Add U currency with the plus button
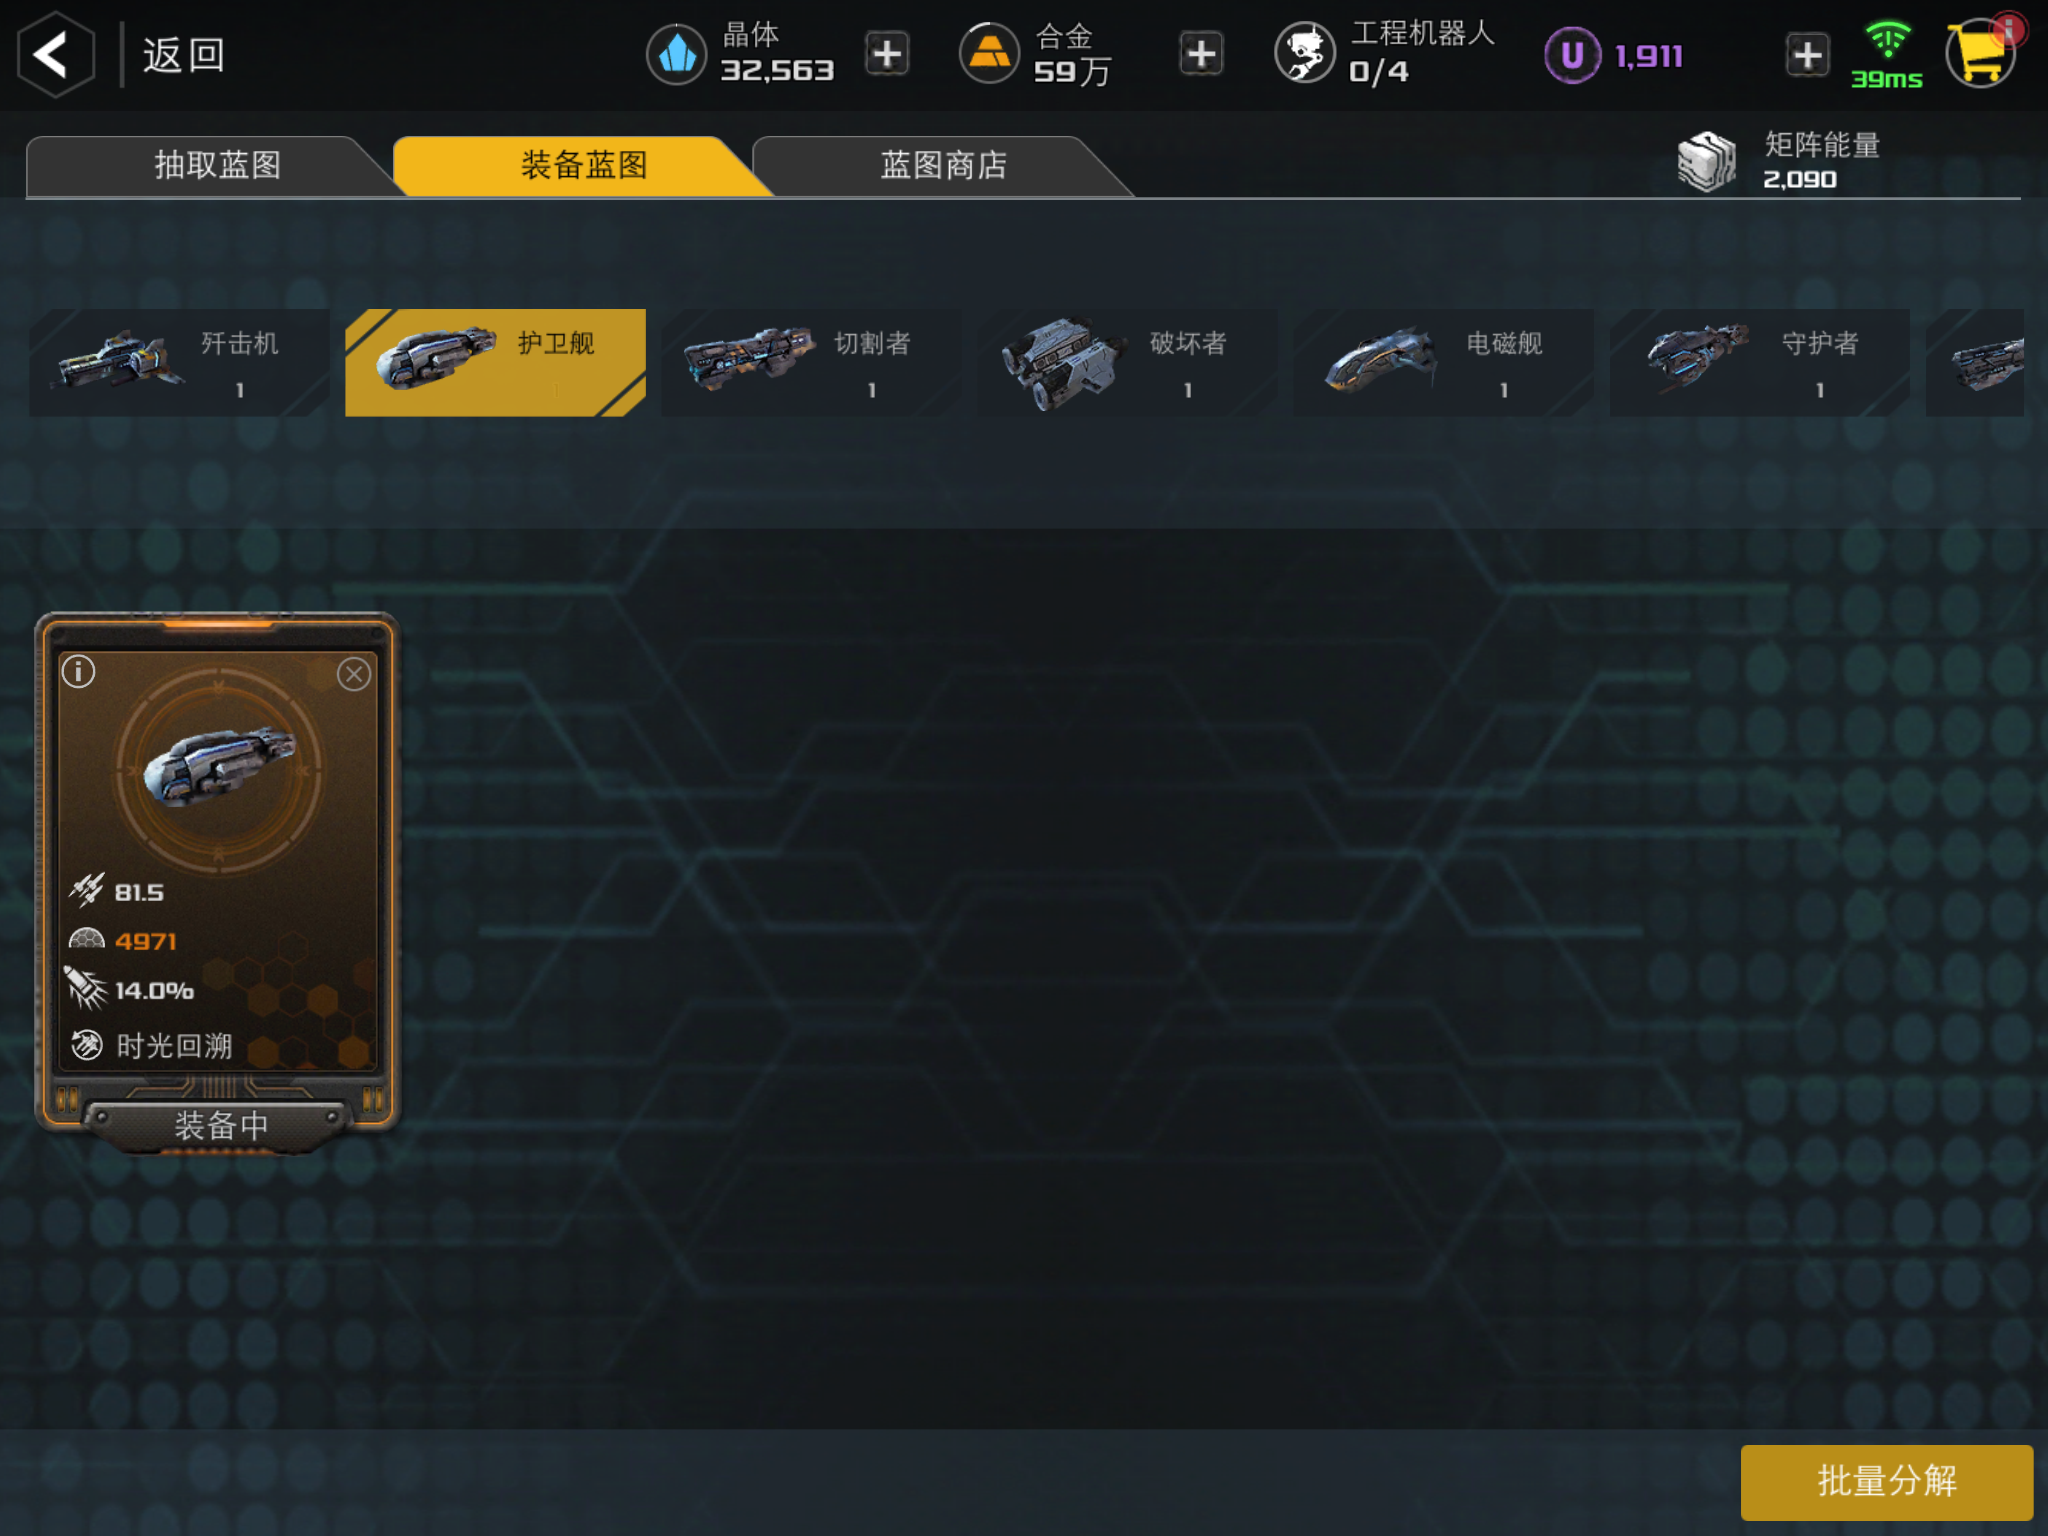The image size is (2048, 1536). coord(1807,55)
